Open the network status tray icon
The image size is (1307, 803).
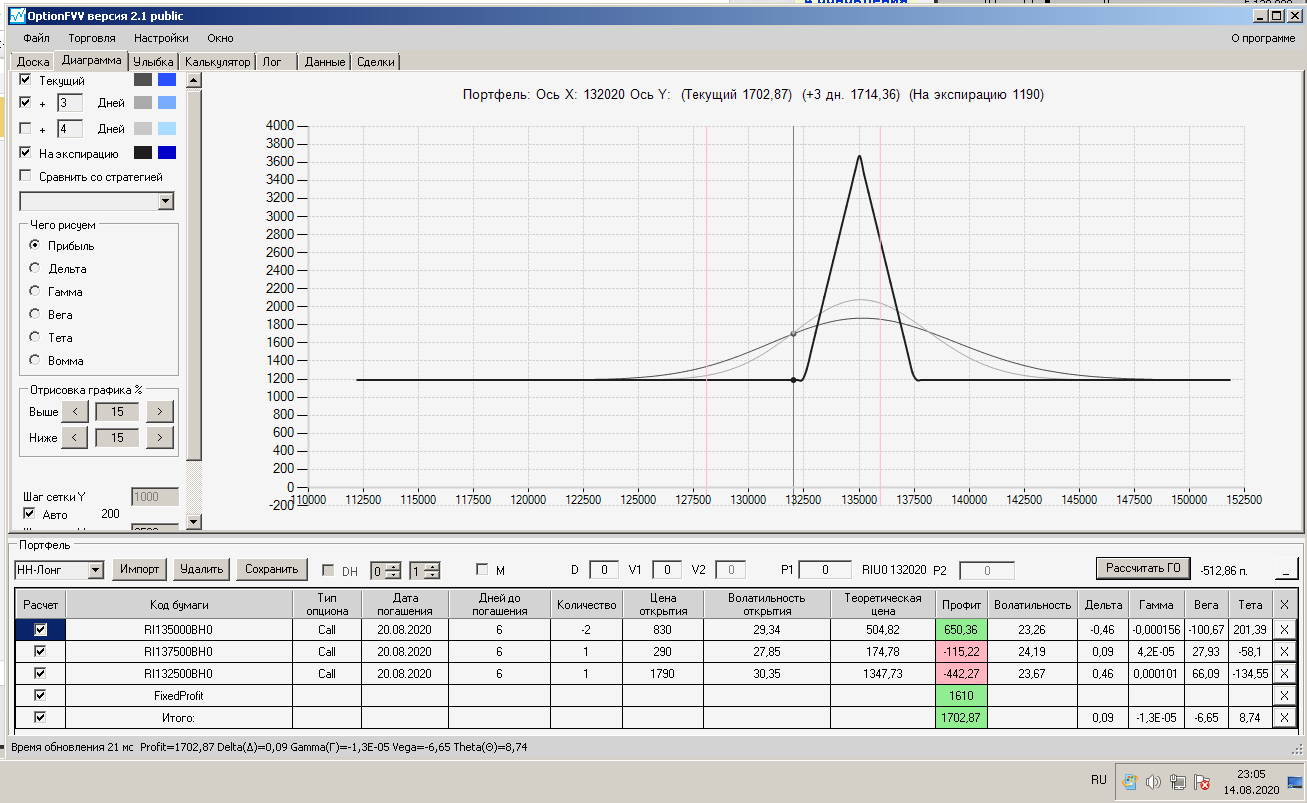(1179, 781)
